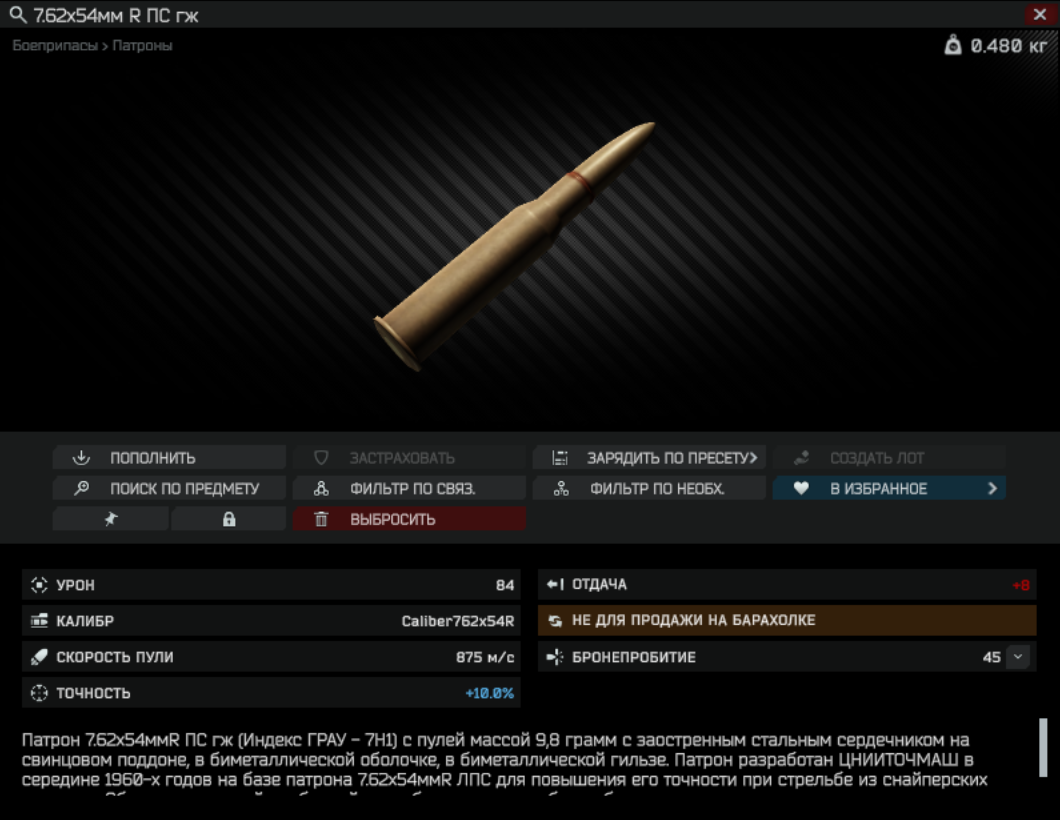The height and width of the screenshot is (820, 1060).
Task: Click the Урон damage stat icon
Action: [39, 585]
